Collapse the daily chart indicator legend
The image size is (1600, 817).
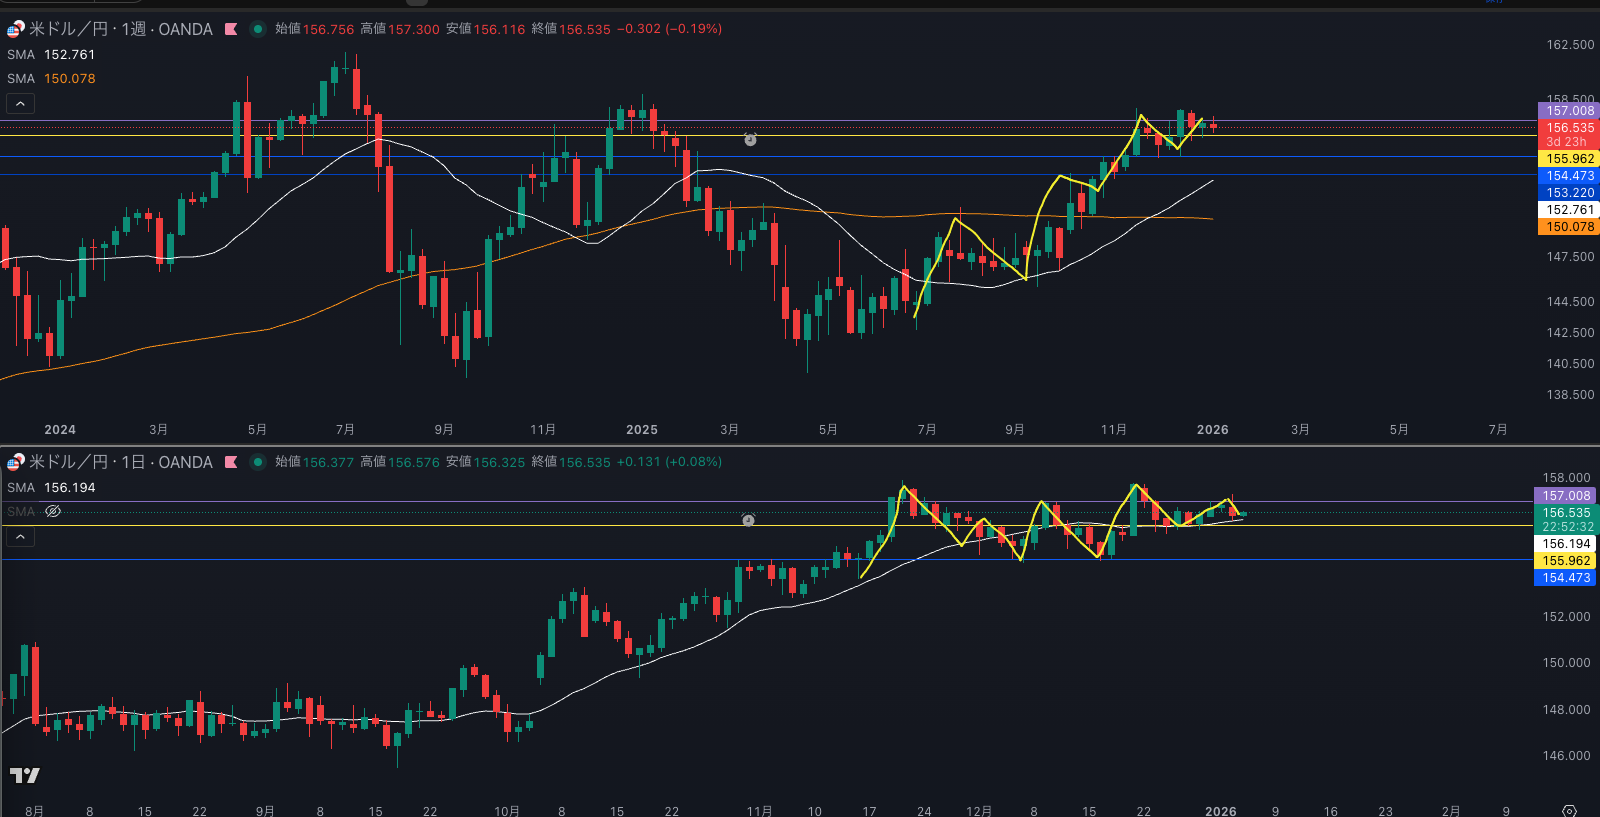(20, 537)
